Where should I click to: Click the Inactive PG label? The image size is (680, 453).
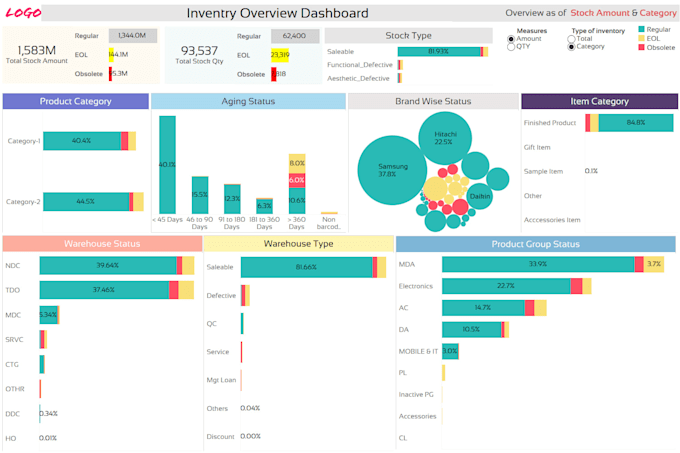(416, 394)
